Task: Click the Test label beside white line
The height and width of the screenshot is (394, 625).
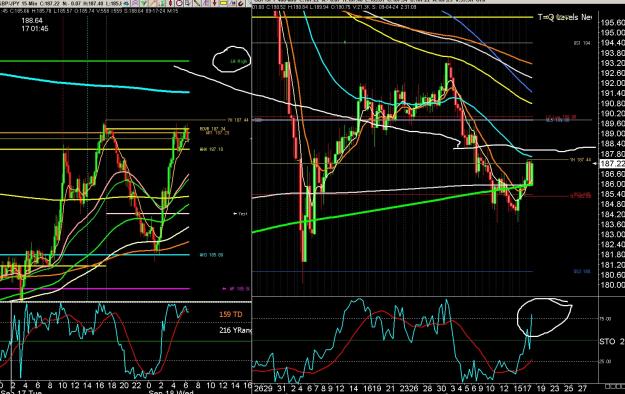Action: click(x=241, y=214)
